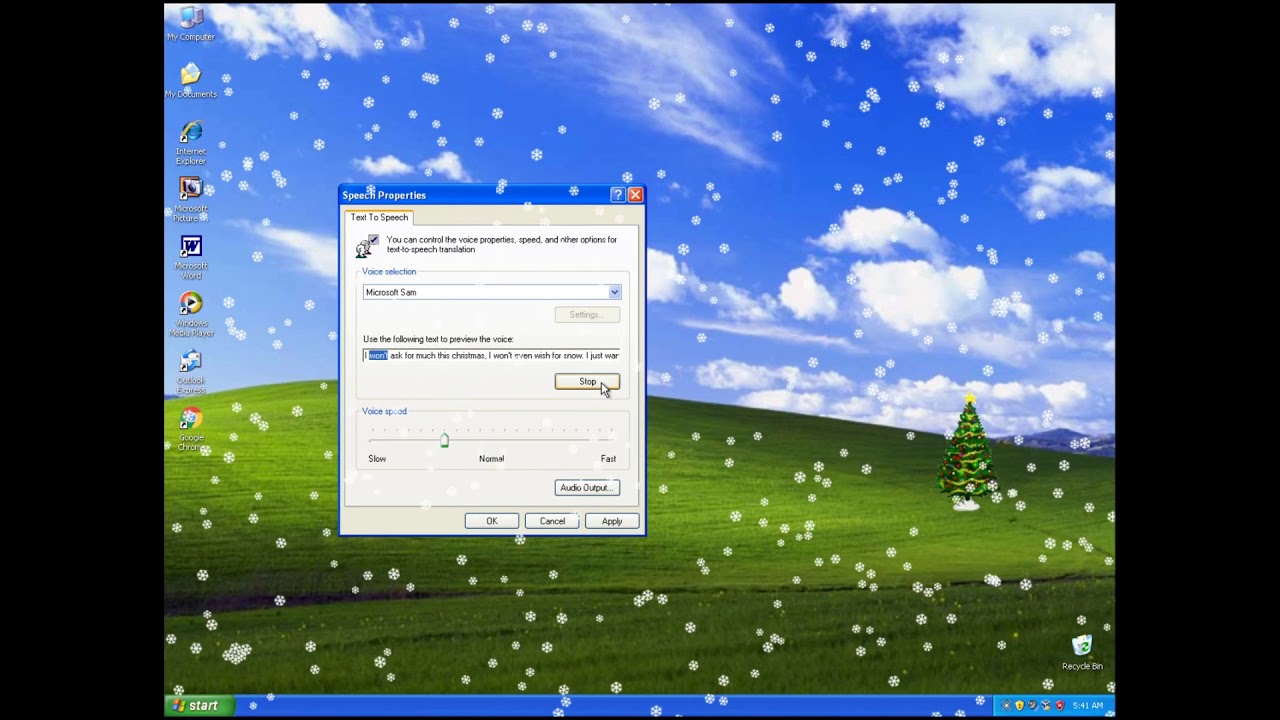This screenshot has height=720, width=1280.
Task: Click the snowflake tray icon
Action: click(x=1006, y=705)
